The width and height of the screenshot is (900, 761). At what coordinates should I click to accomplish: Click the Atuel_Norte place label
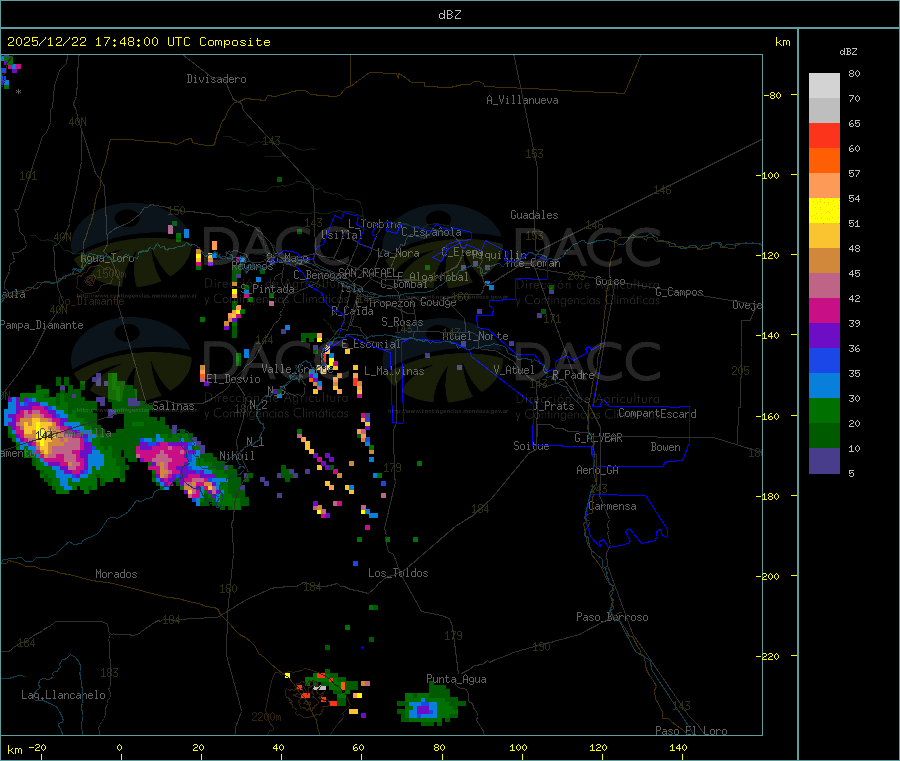click(x=475, y=336)
